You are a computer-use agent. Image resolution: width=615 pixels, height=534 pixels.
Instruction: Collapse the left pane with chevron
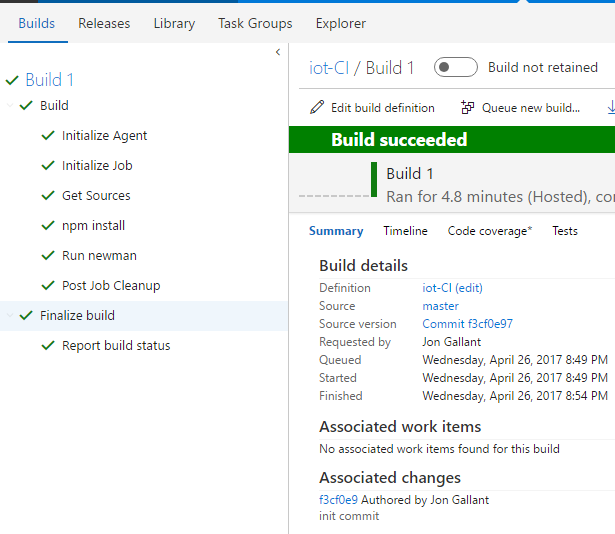click(x=277, y=52)
